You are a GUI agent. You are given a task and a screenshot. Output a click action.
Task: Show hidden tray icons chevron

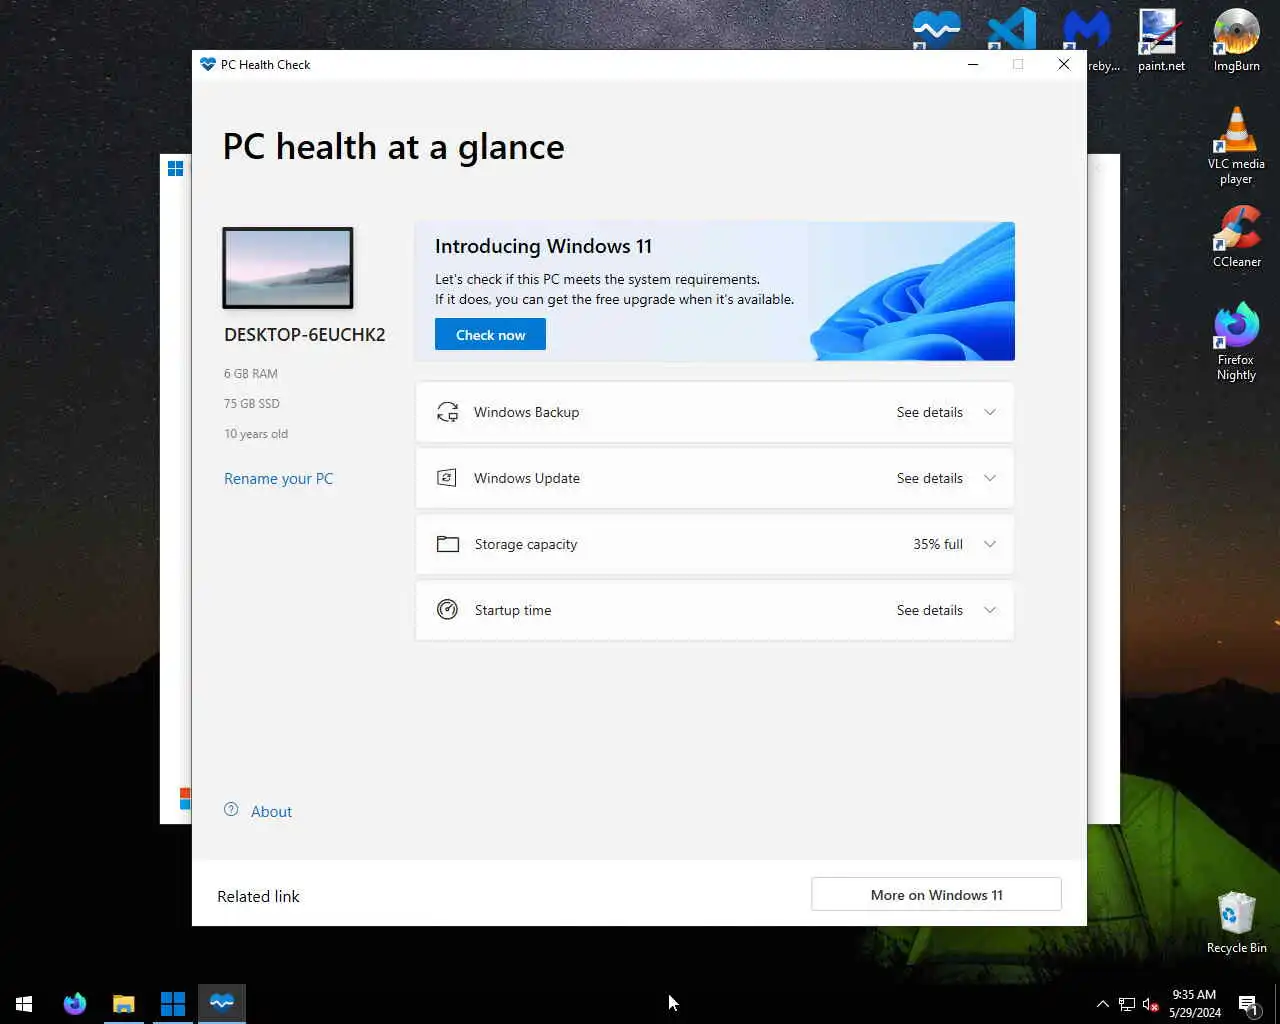click(x=1102, y=1004)
